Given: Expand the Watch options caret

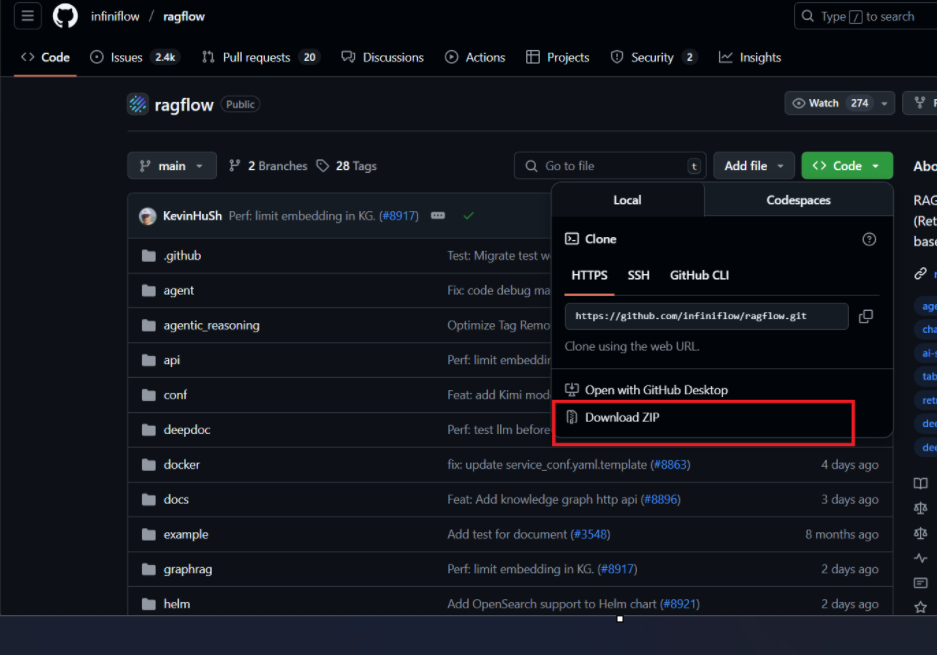Looking at the screenshot, I should [884, 103].
